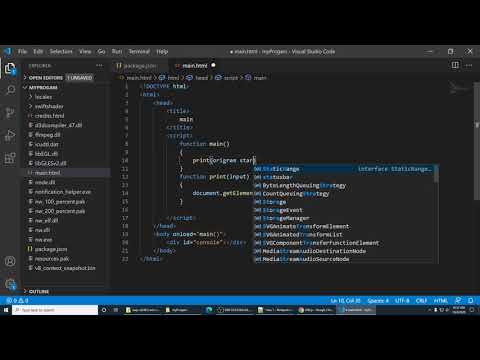Switch to the package.json tab
The height and width of the screenshot is (360, 480).
click(137, 66)
